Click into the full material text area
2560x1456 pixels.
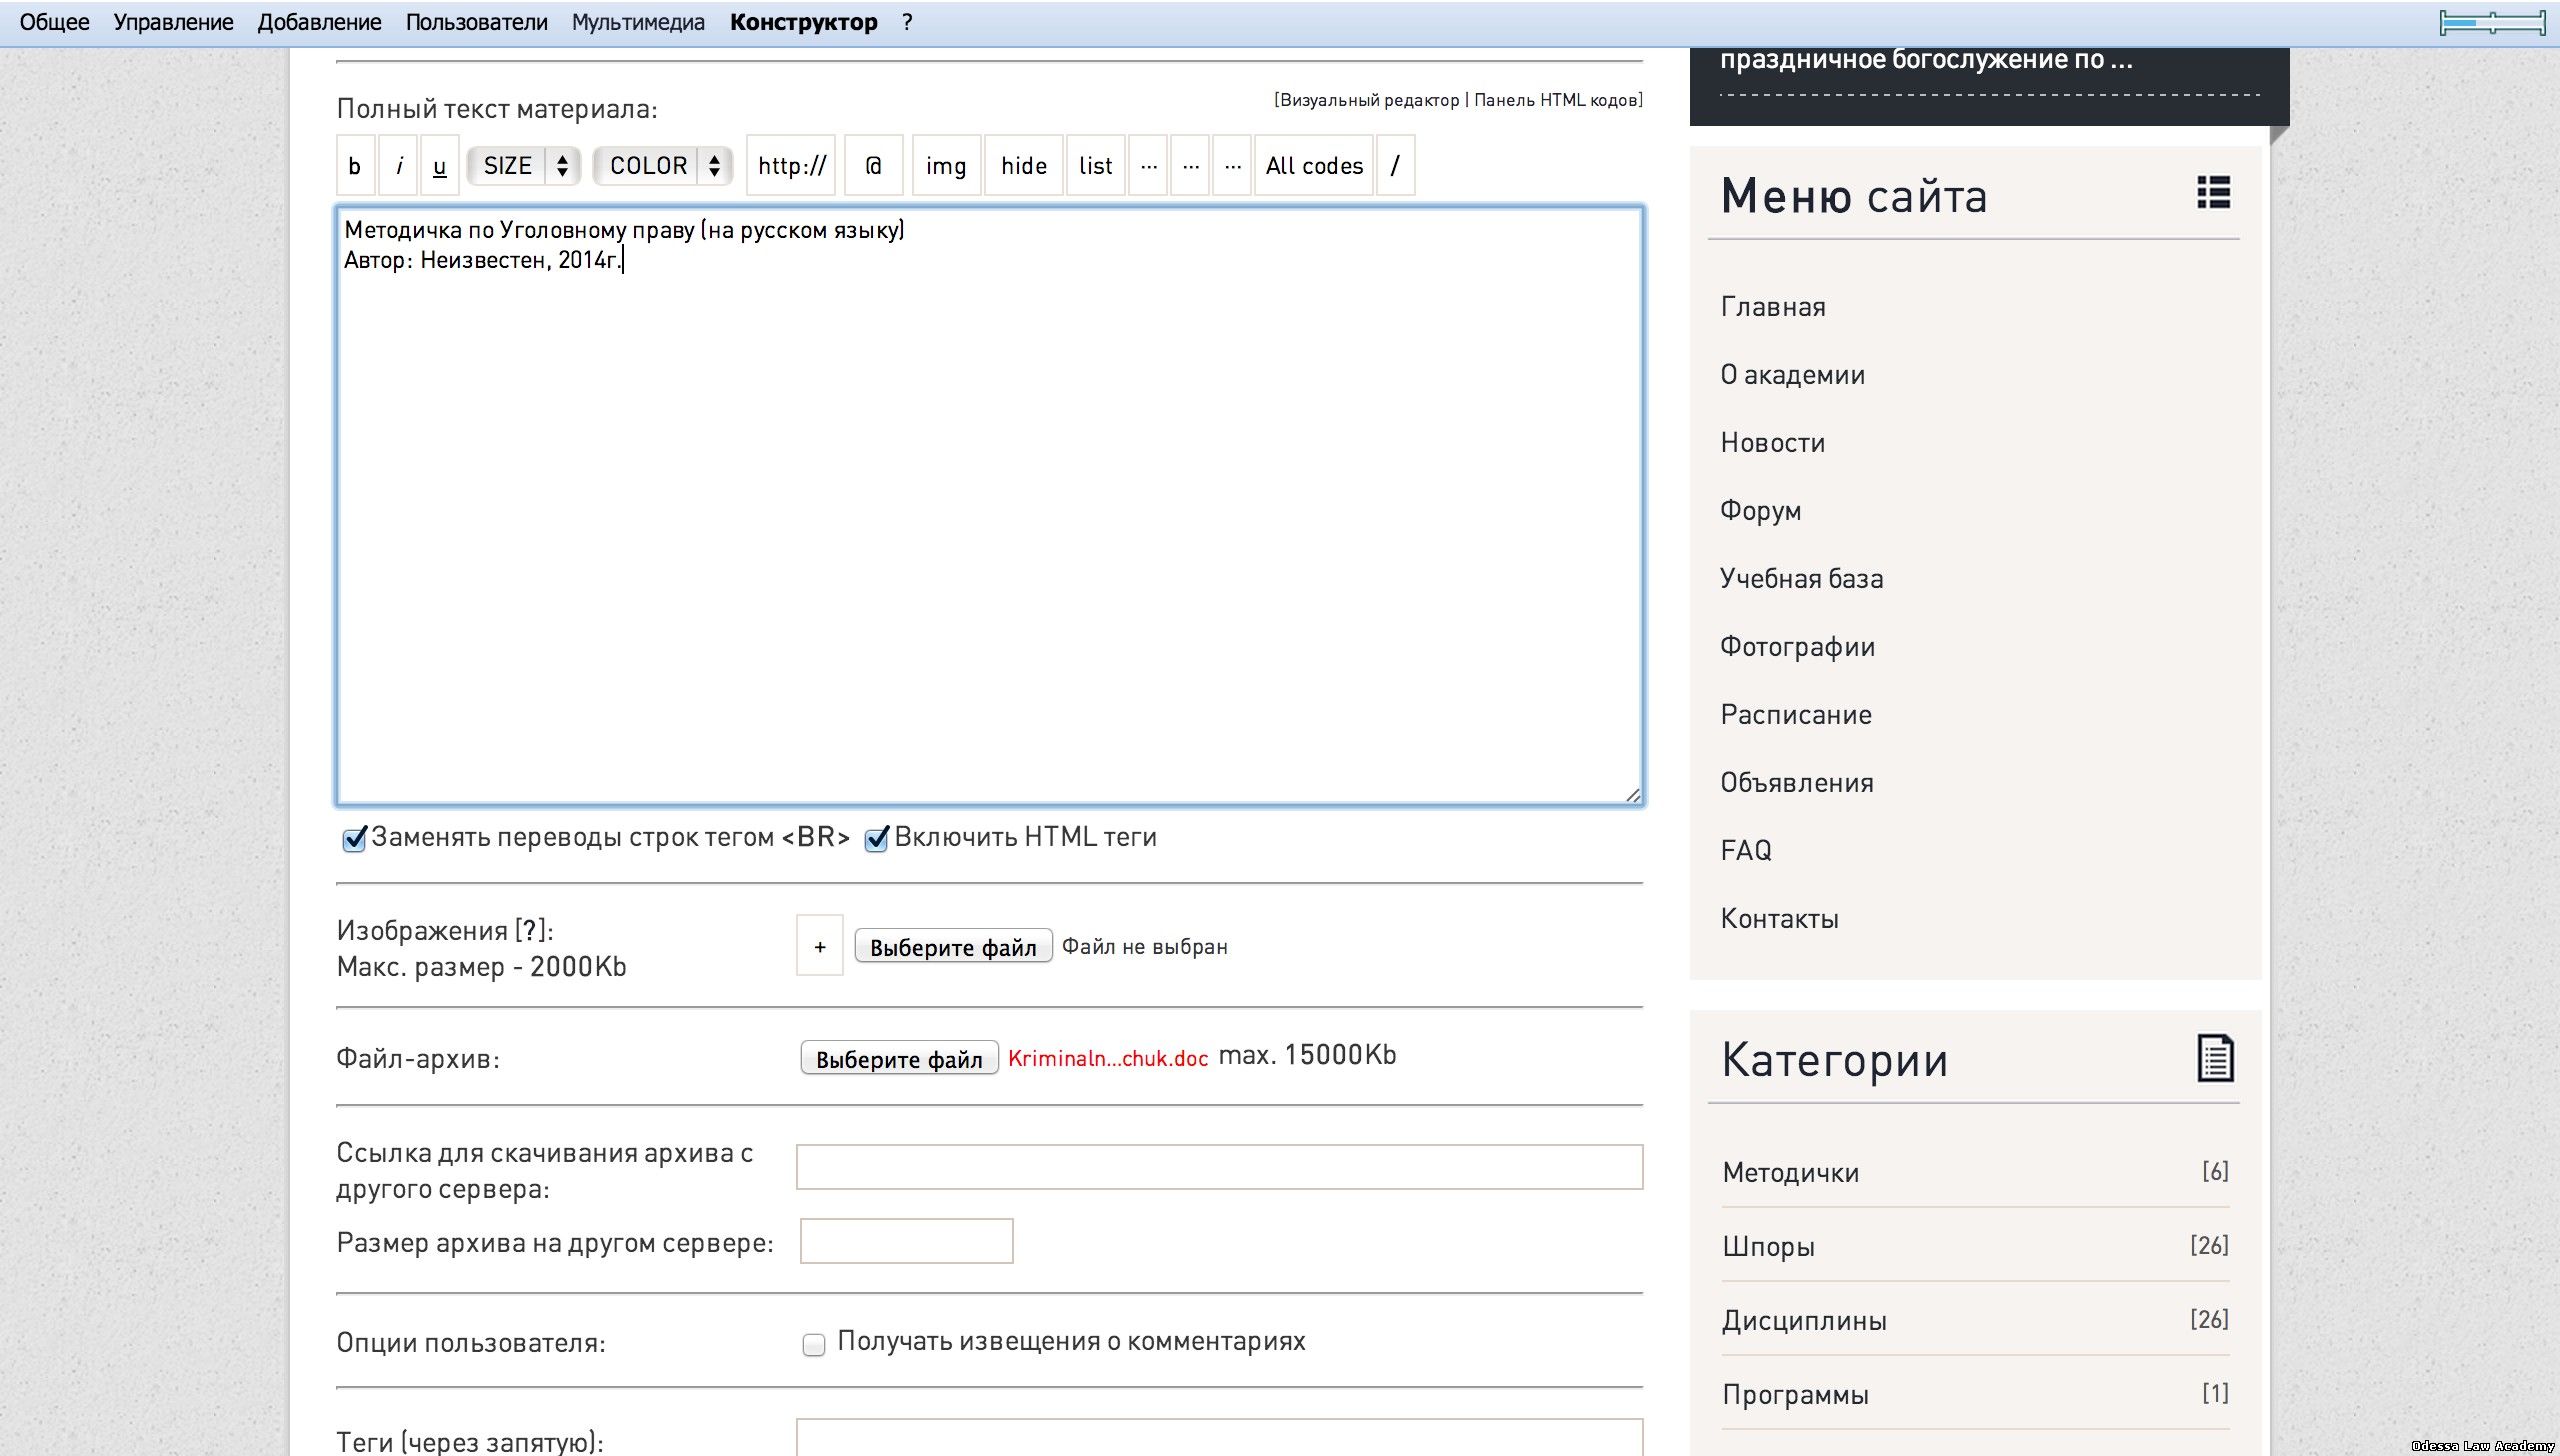tap(990, 506)
